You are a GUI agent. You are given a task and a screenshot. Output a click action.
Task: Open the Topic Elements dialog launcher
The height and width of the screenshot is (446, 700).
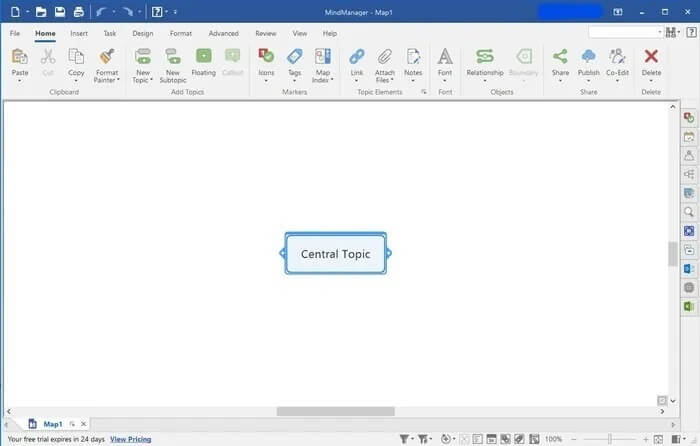[x=424, y=92]
